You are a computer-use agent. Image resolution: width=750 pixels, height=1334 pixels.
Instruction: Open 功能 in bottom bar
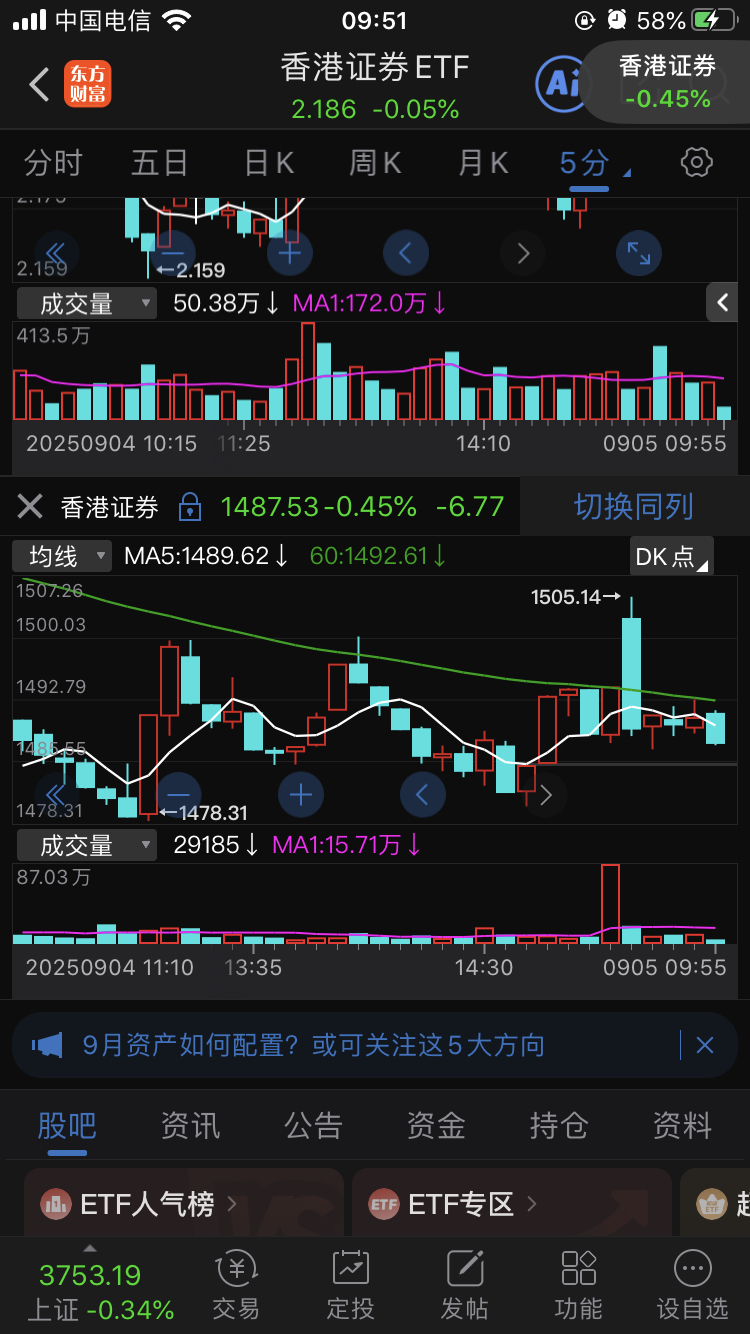click(578, 1286)
